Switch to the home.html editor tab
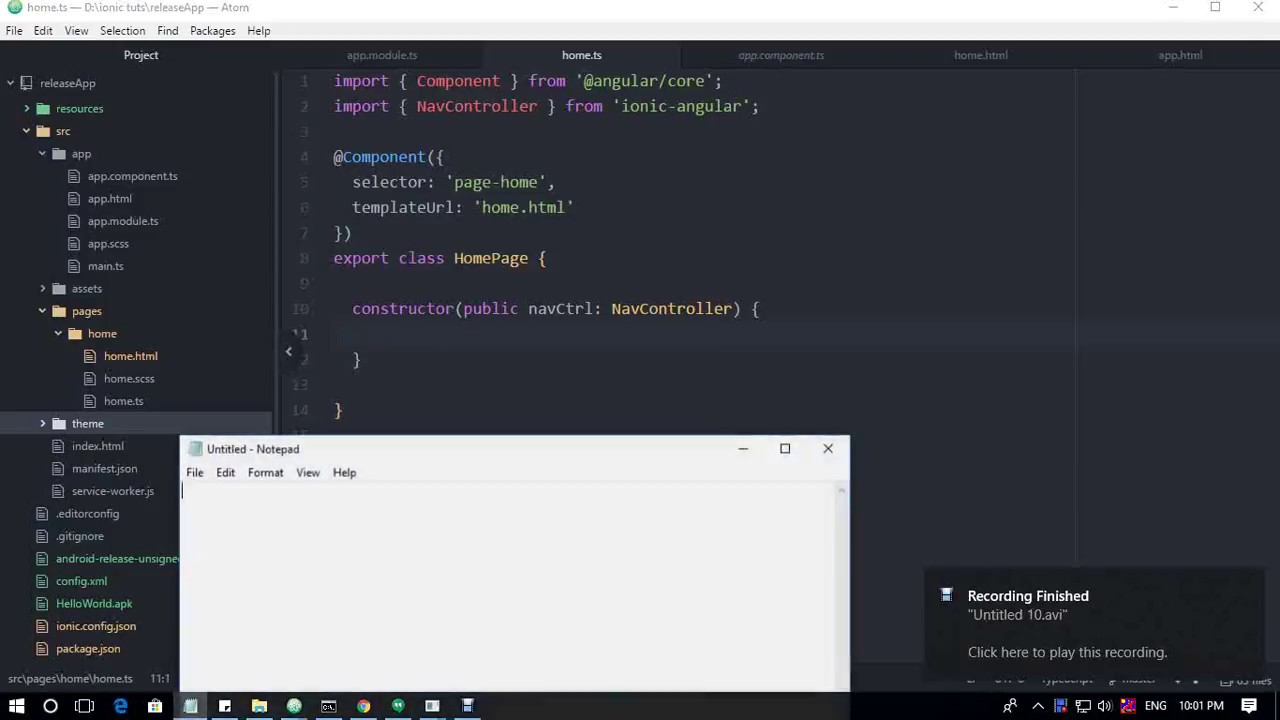The height and width of the screenshot is (720, 1280). [x=980, y=55]
